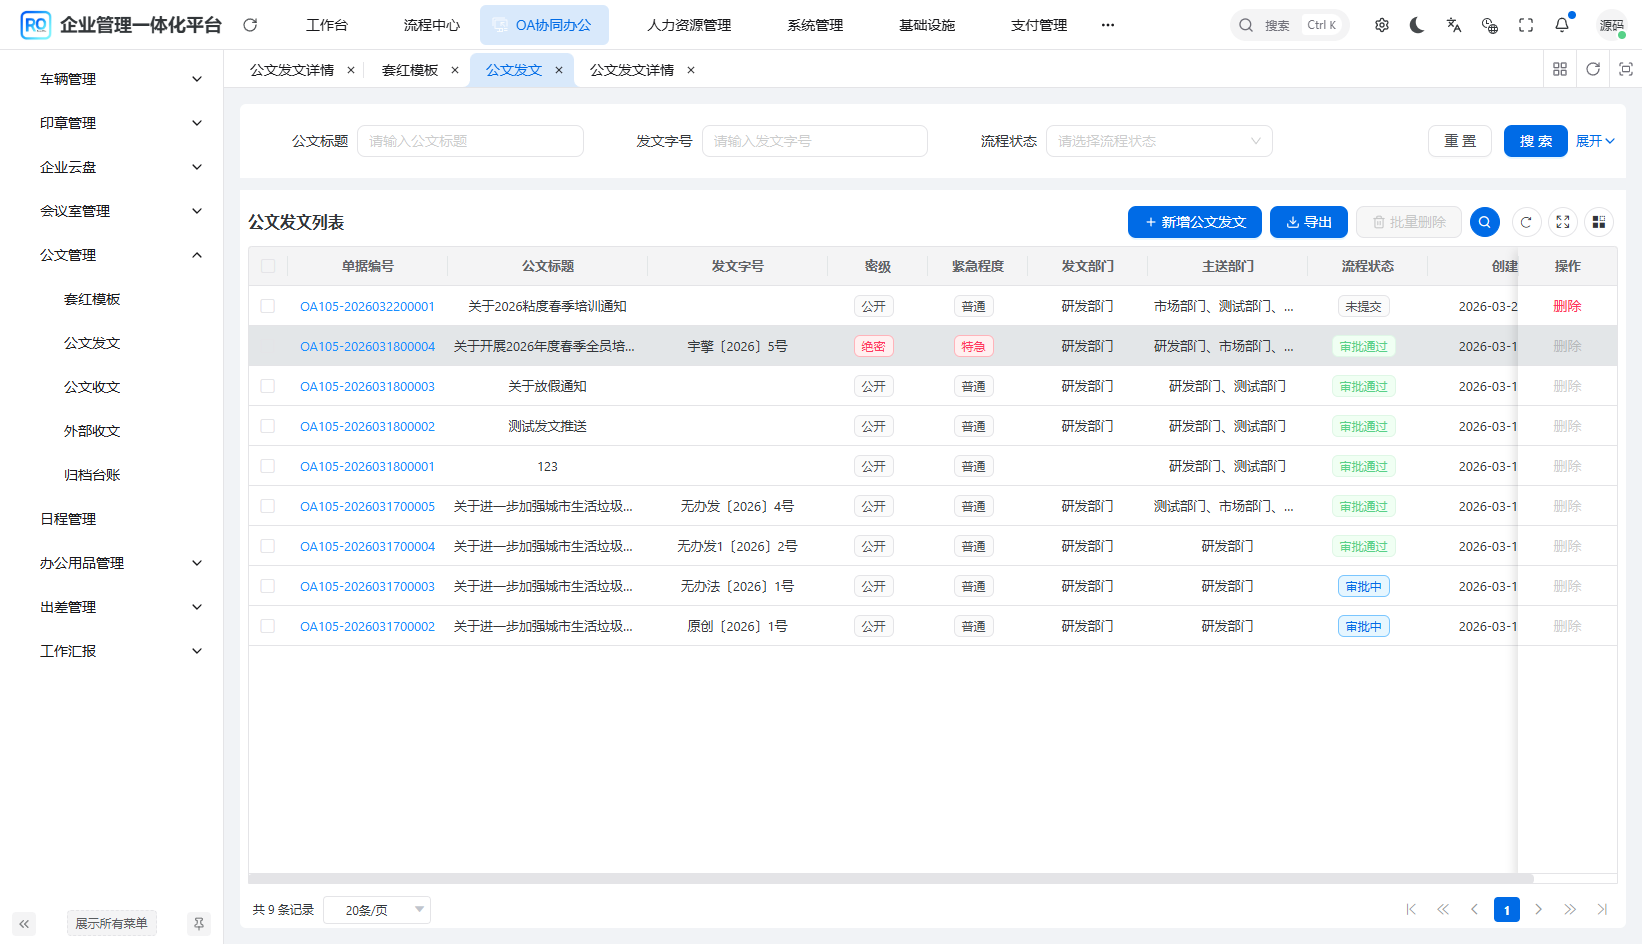Open document link OA105-2026031700005
This screenshot has width=1642, height=944.
coord(367,506)
